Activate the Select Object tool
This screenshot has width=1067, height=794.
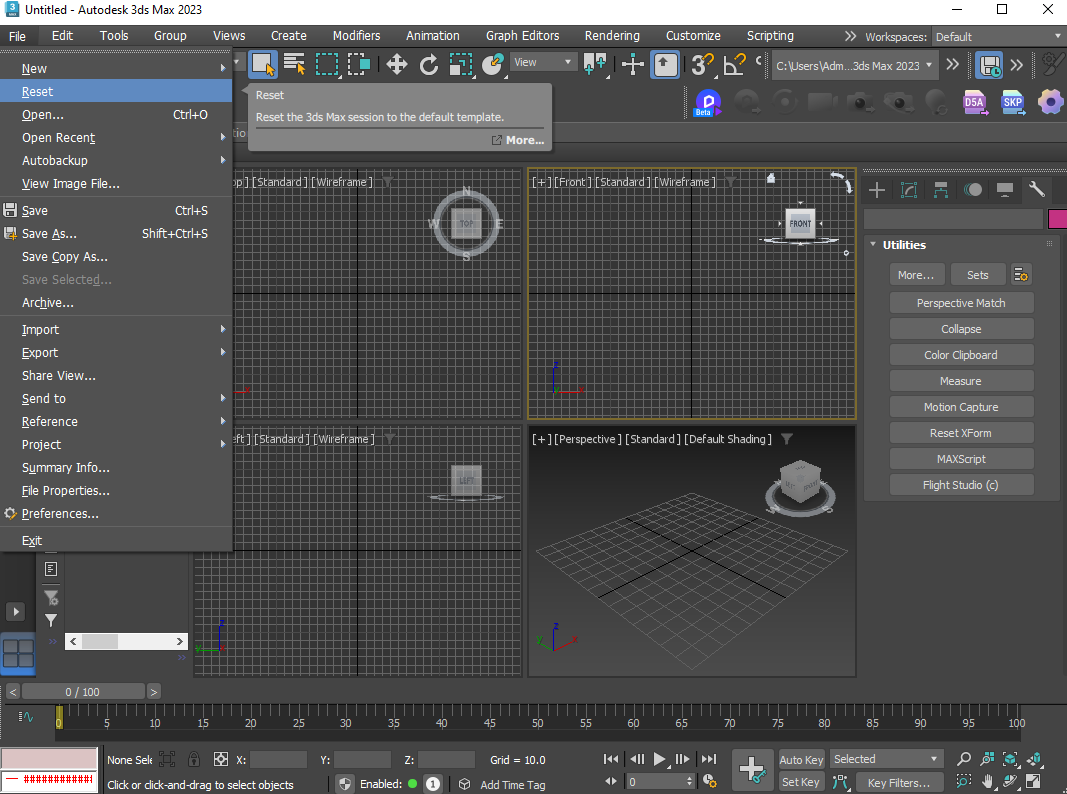click(x=262, y=65)
